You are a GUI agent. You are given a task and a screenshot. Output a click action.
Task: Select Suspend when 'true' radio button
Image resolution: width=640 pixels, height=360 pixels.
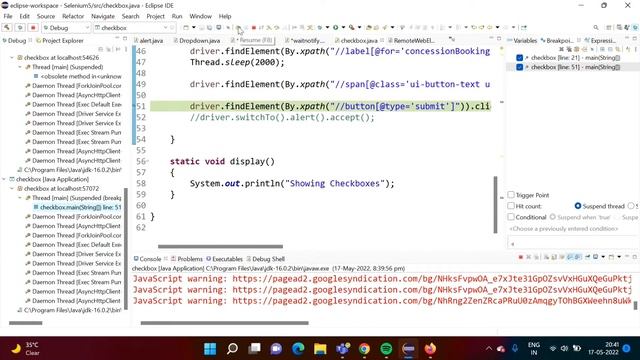coord(553,217)
